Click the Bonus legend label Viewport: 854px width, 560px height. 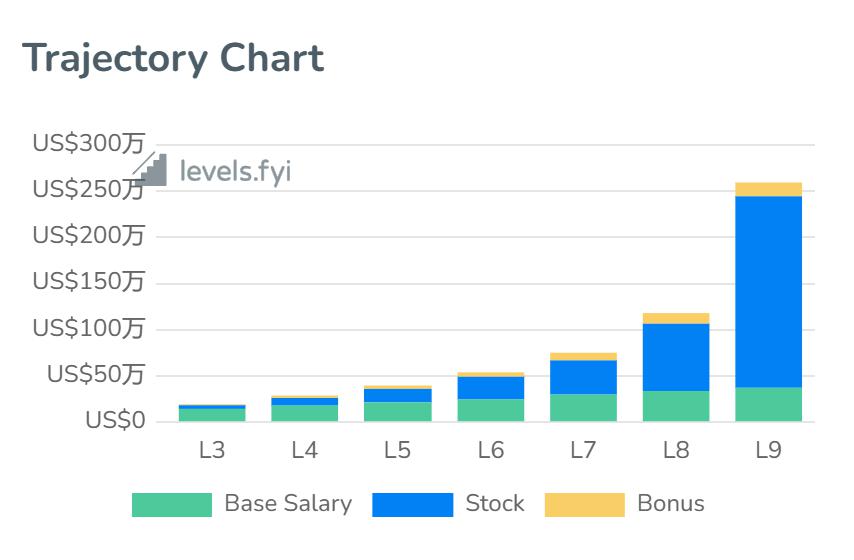pos(670,503)
